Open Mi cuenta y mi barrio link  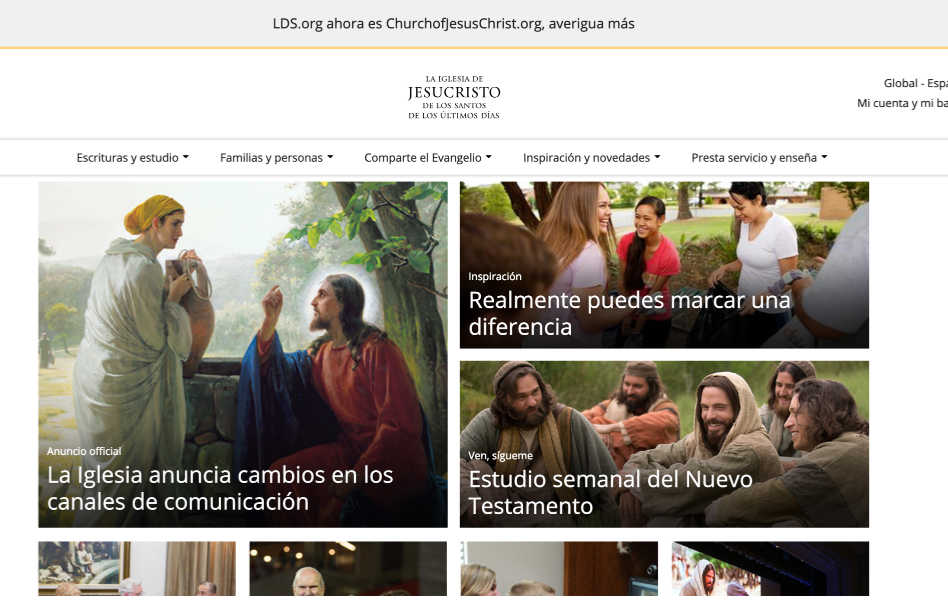(x=902, y=103)
